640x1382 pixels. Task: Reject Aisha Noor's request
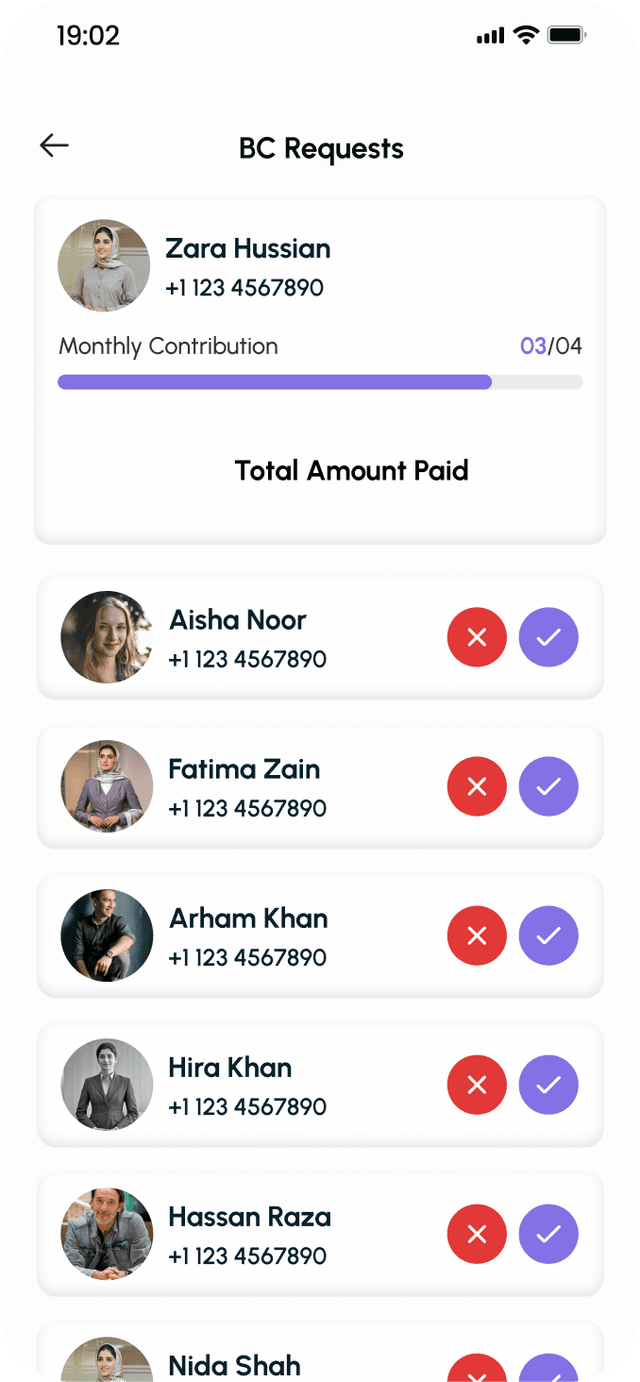click(477, 637)
